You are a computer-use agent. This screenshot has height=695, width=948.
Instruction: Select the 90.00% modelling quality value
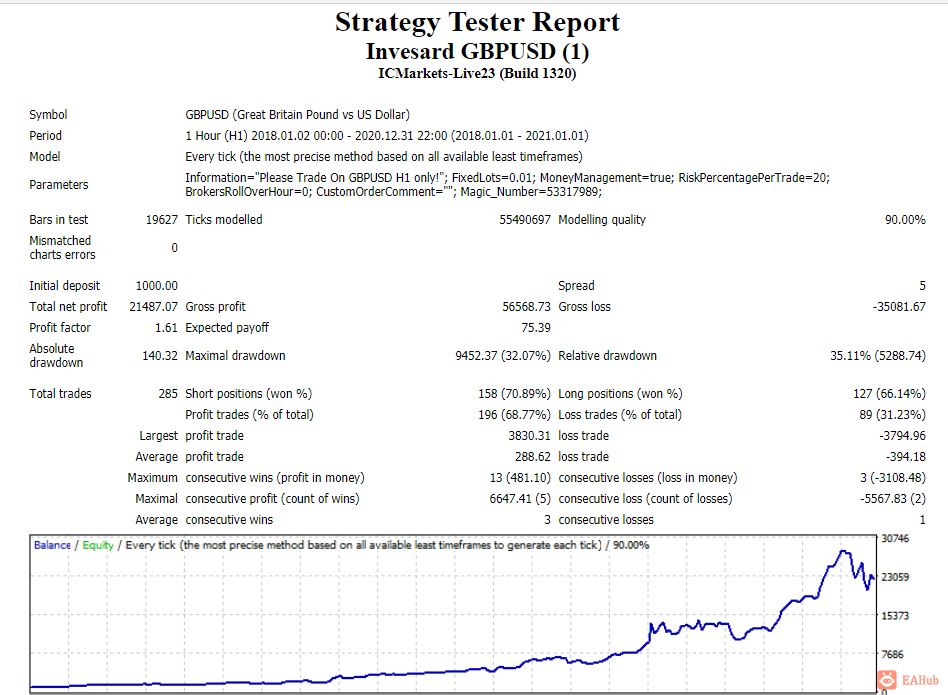pos(905,219)
